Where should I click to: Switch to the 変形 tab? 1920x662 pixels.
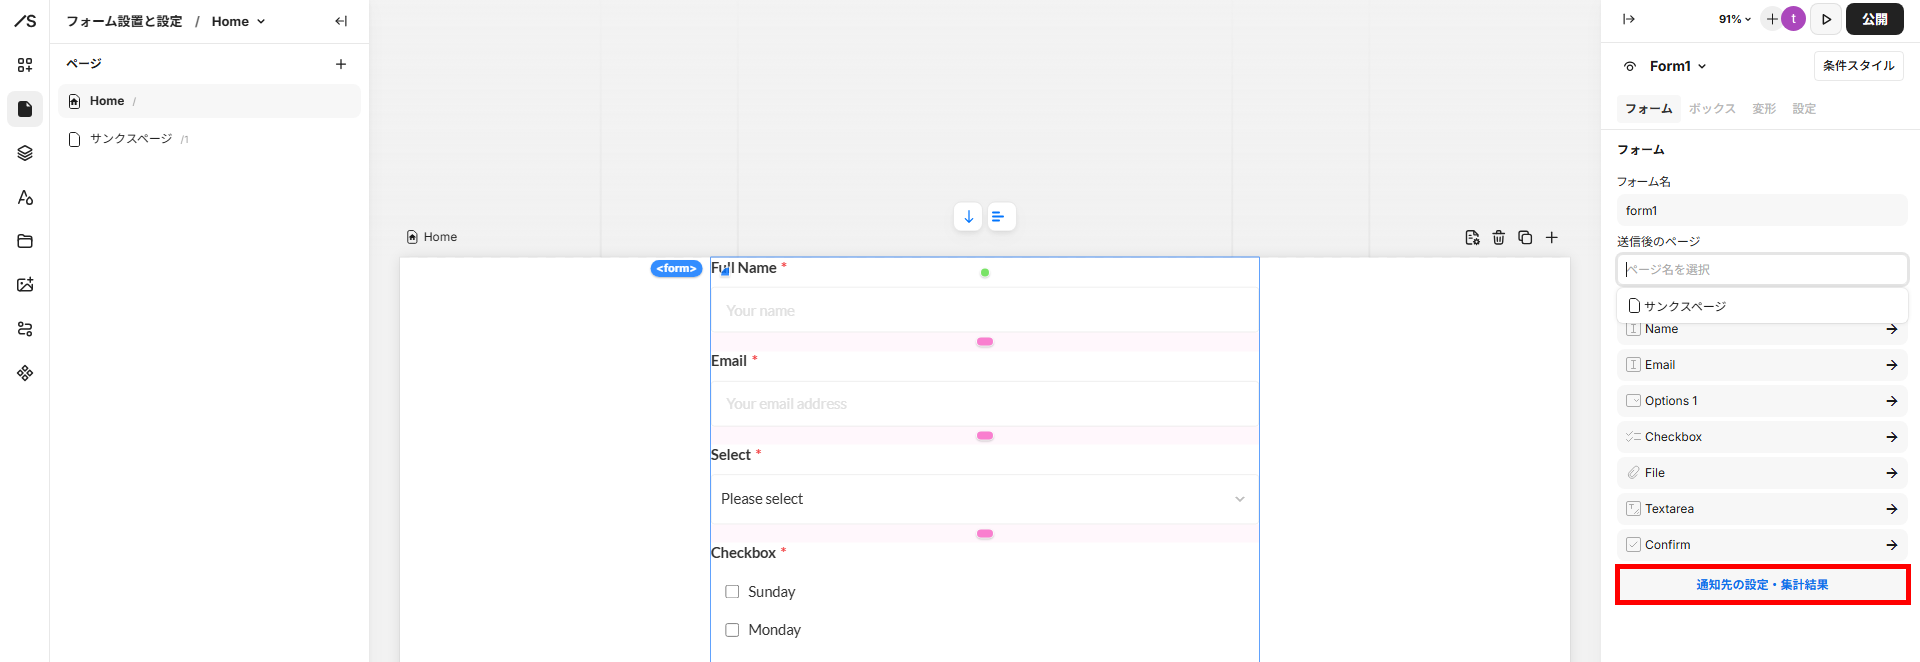coord(1764,109)
